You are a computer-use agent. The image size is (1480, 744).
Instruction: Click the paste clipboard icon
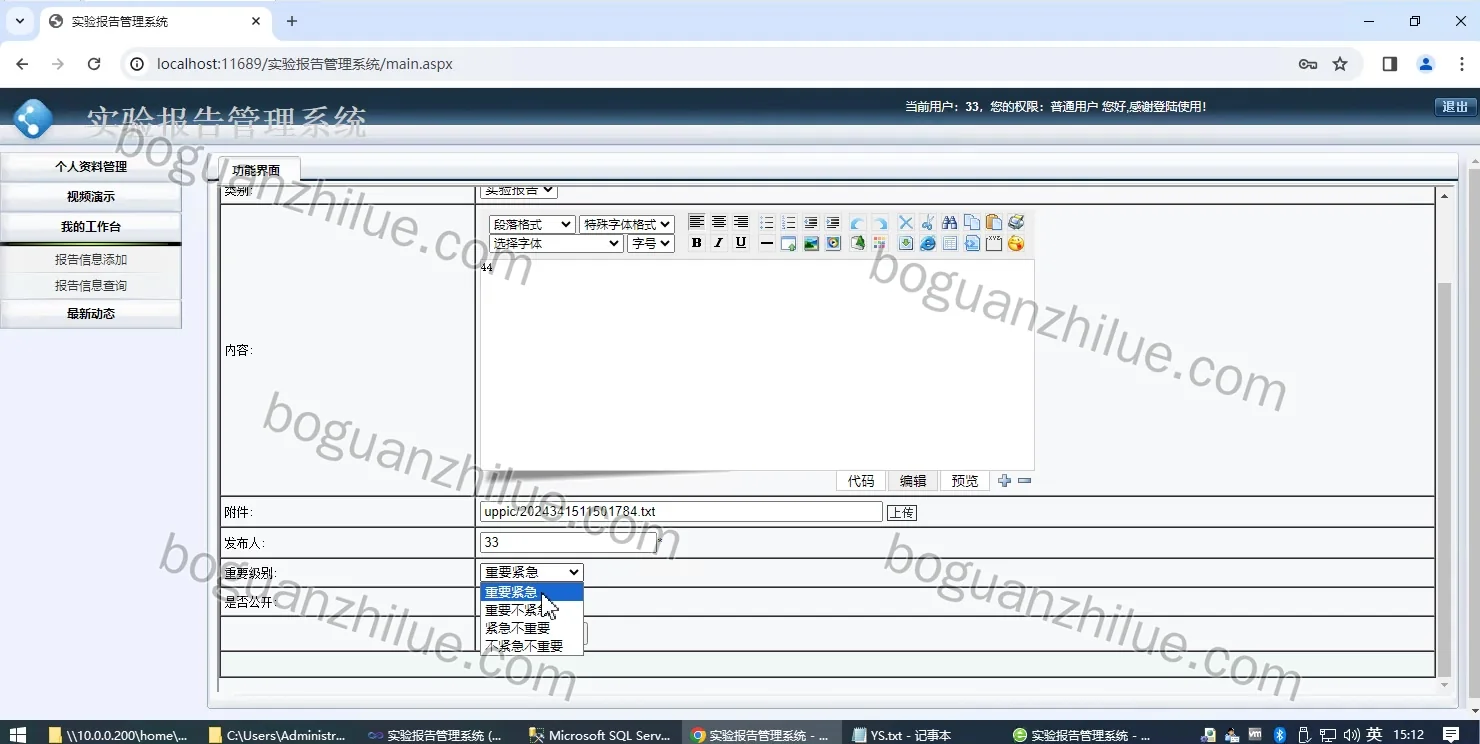994,222
